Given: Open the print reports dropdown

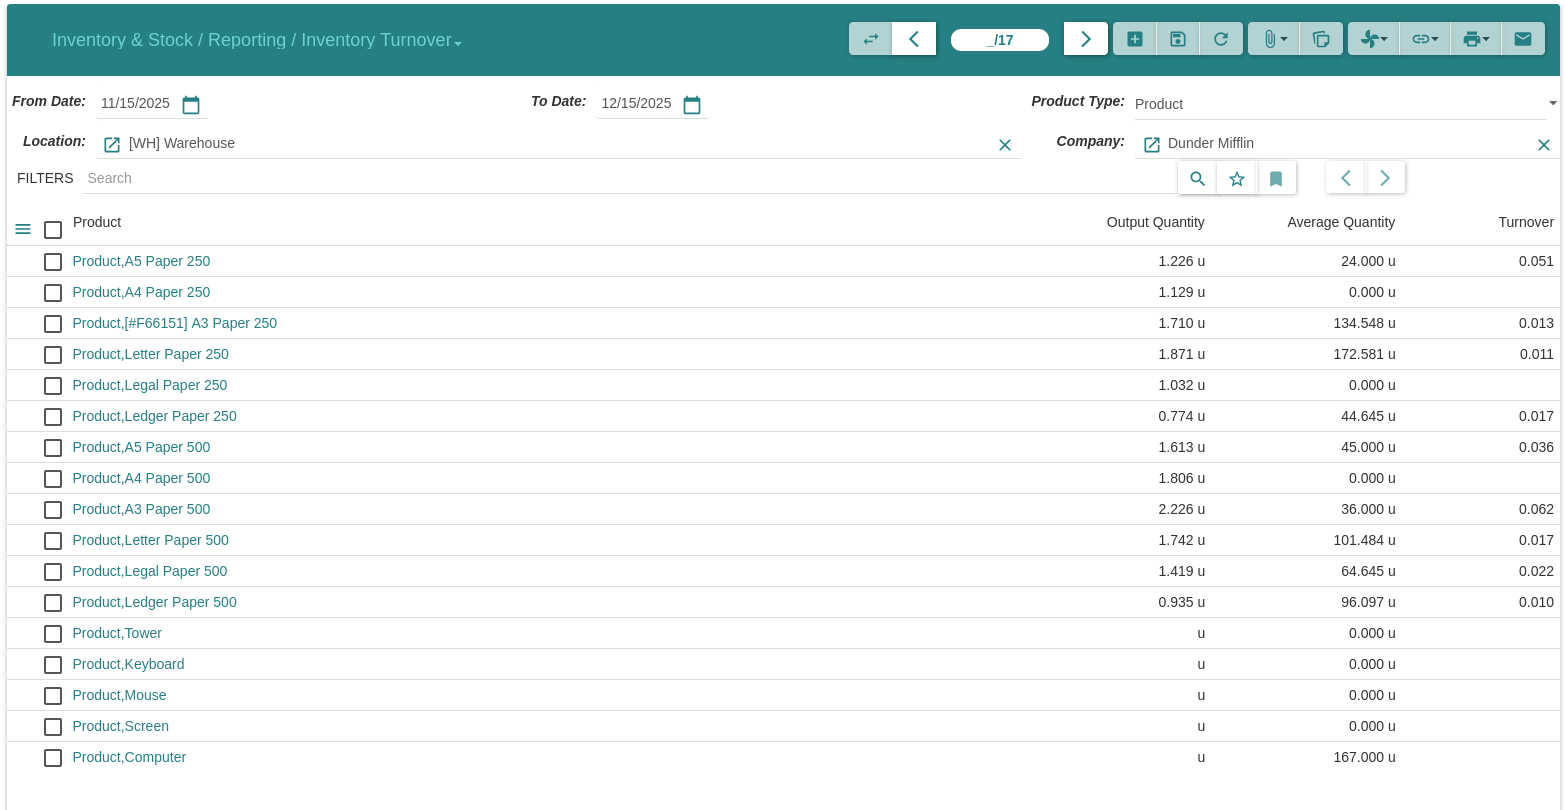Looking at the screenshot, I should coord(1476,39).
